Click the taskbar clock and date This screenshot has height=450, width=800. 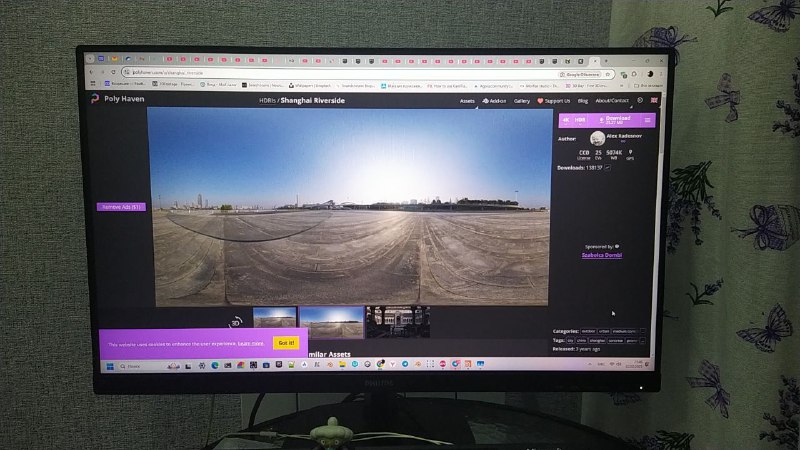634,364
